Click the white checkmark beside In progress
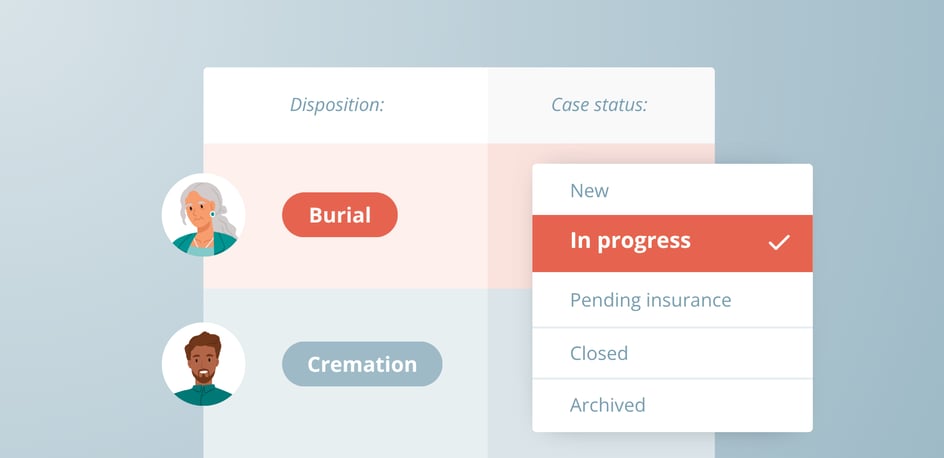 [x=779, y=242]
